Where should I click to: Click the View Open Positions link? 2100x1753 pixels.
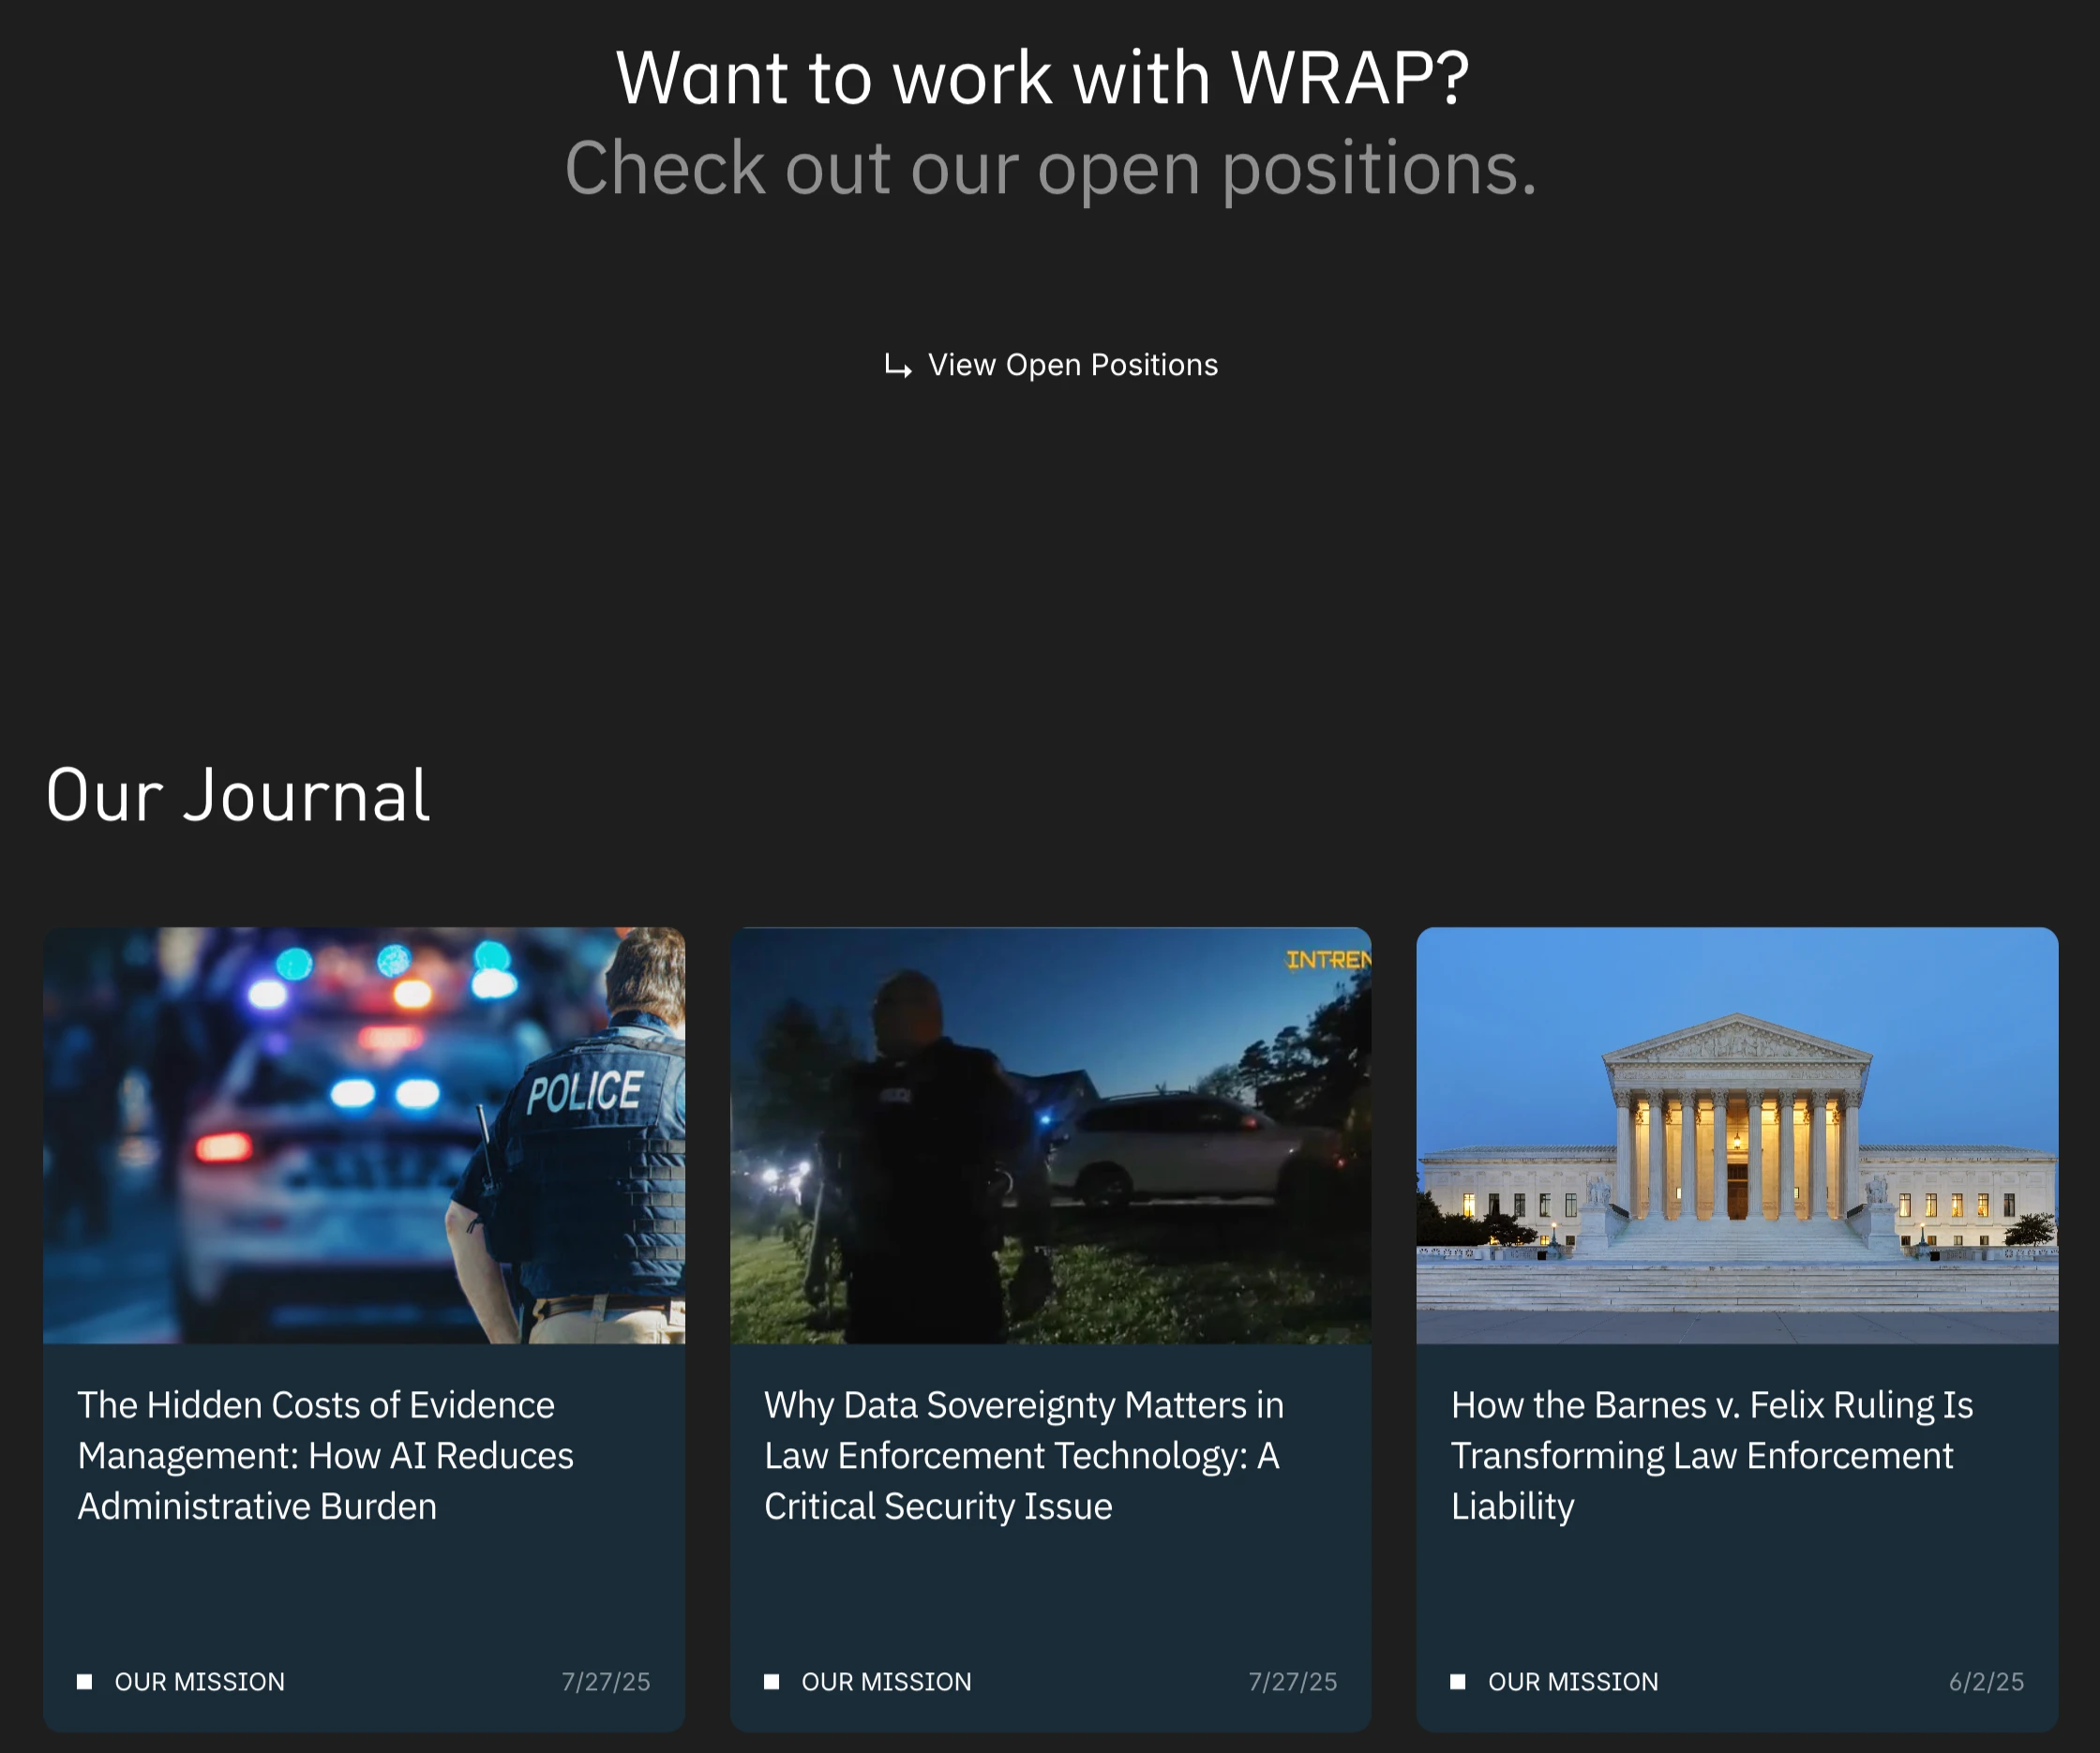click(1072, 365)
